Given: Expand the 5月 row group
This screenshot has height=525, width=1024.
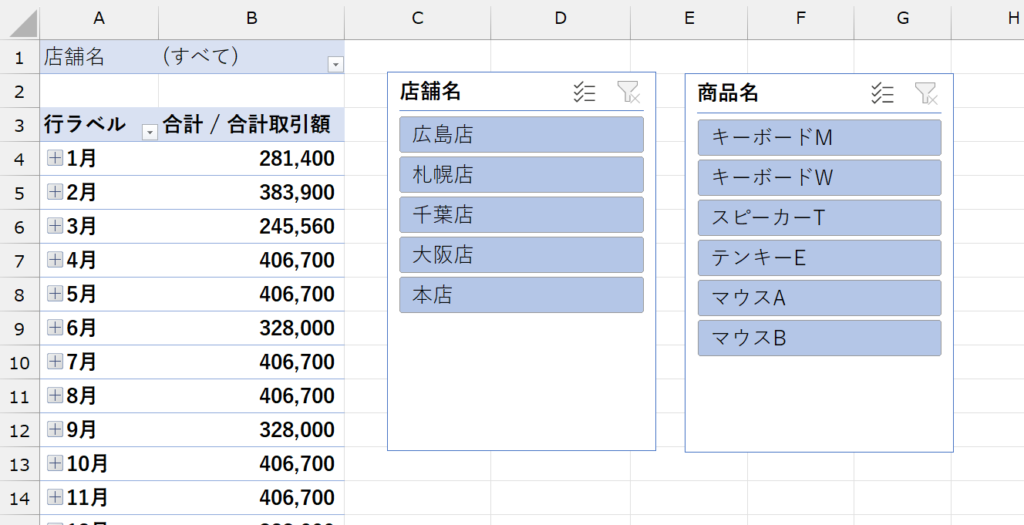Looking at the screenshot, I should tap(55, 294).
